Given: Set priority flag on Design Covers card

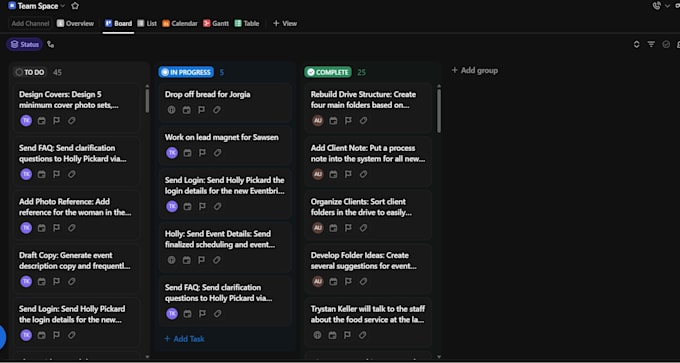Looking at the screenshot, I should coord(56,121).
